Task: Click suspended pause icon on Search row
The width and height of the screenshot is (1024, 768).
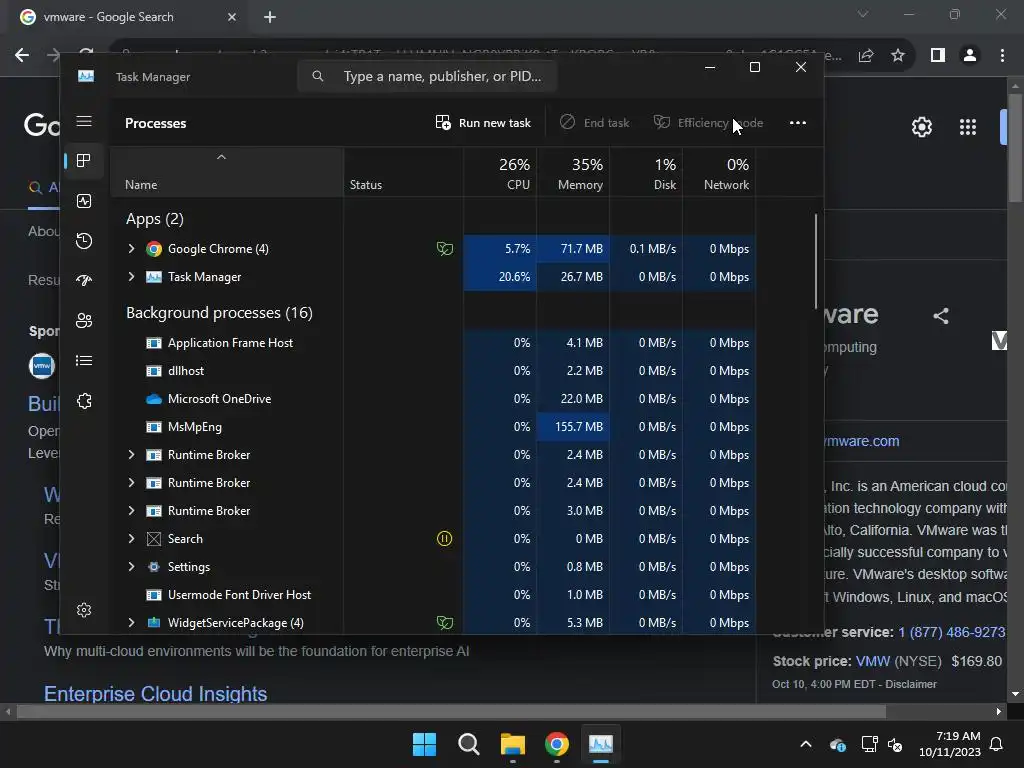Action: [444, 539]
